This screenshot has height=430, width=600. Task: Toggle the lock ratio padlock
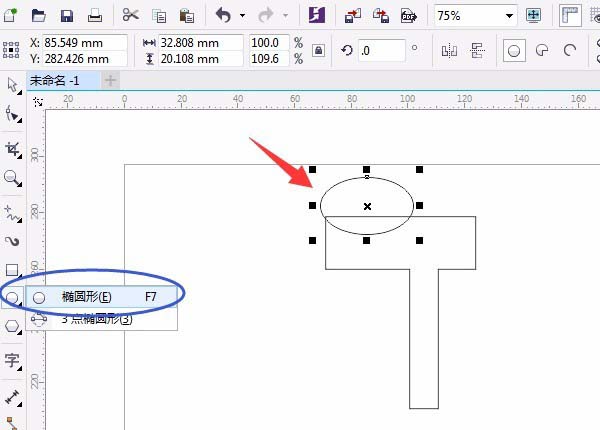(318, 50)
